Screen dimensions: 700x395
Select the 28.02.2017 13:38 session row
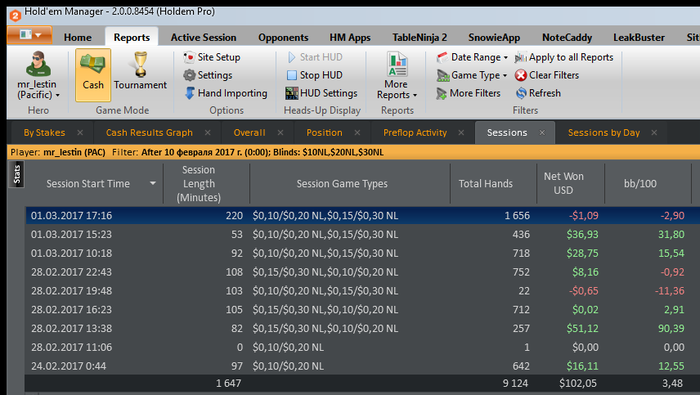tap(362, 328)
